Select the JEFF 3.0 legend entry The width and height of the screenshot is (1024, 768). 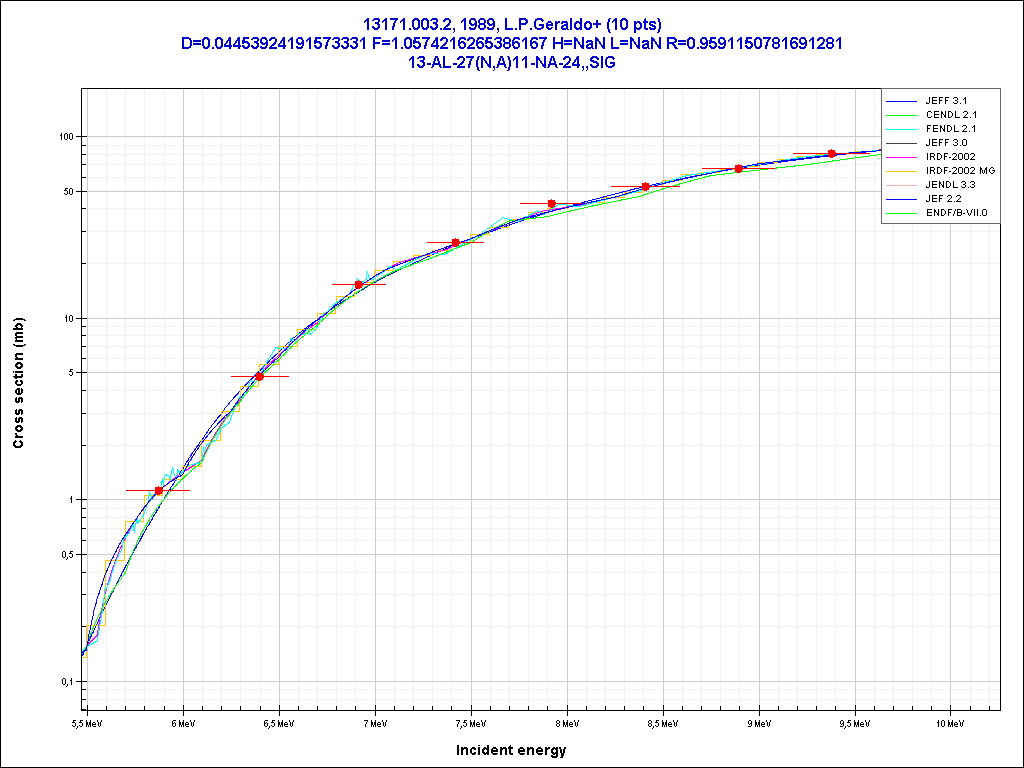946,143
